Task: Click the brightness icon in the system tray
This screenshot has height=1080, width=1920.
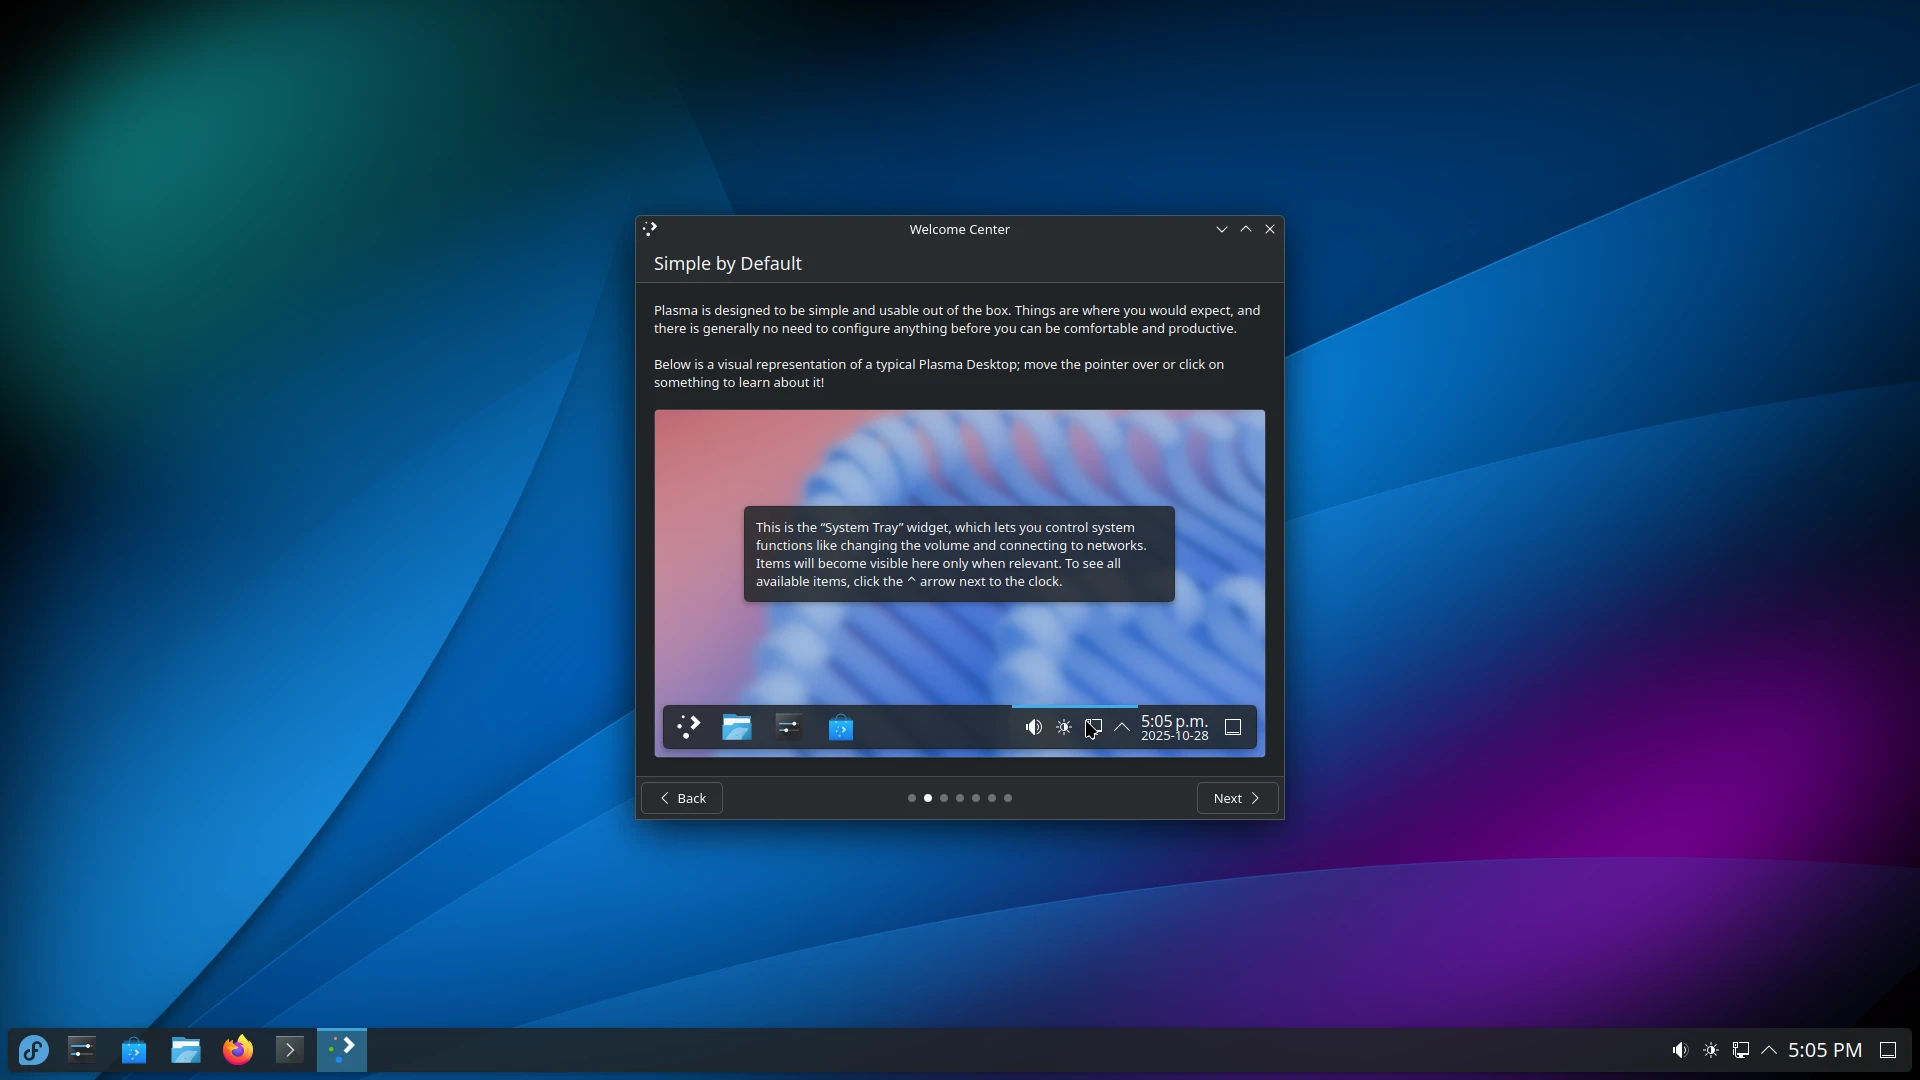Action: click(x=1711, y=1049)
